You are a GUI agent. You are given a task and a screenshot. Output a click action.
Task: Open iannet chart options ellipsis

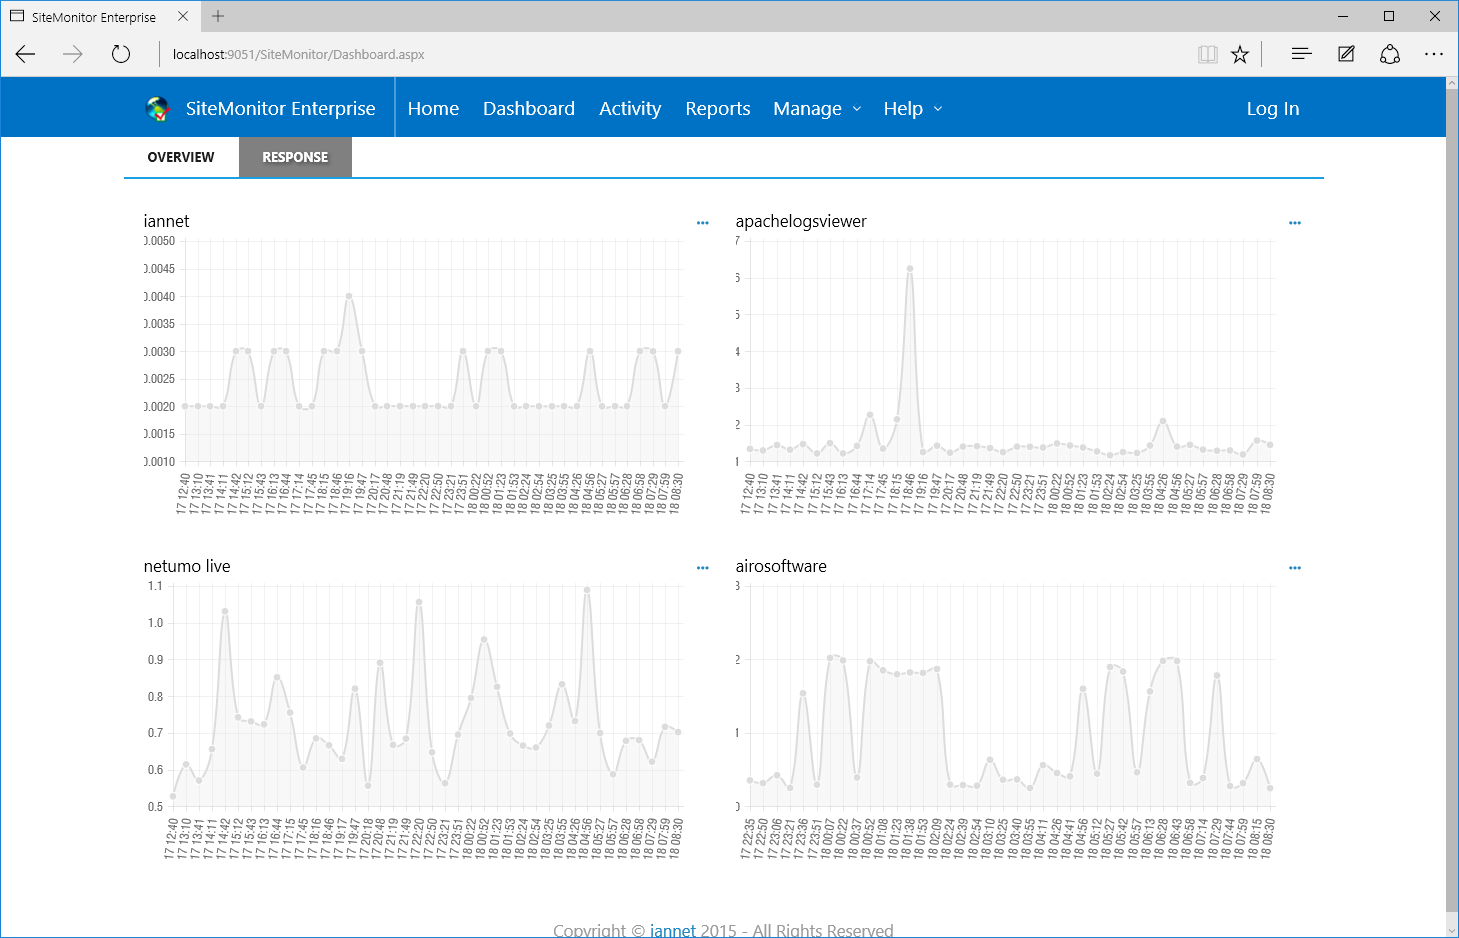pos(703,223)
